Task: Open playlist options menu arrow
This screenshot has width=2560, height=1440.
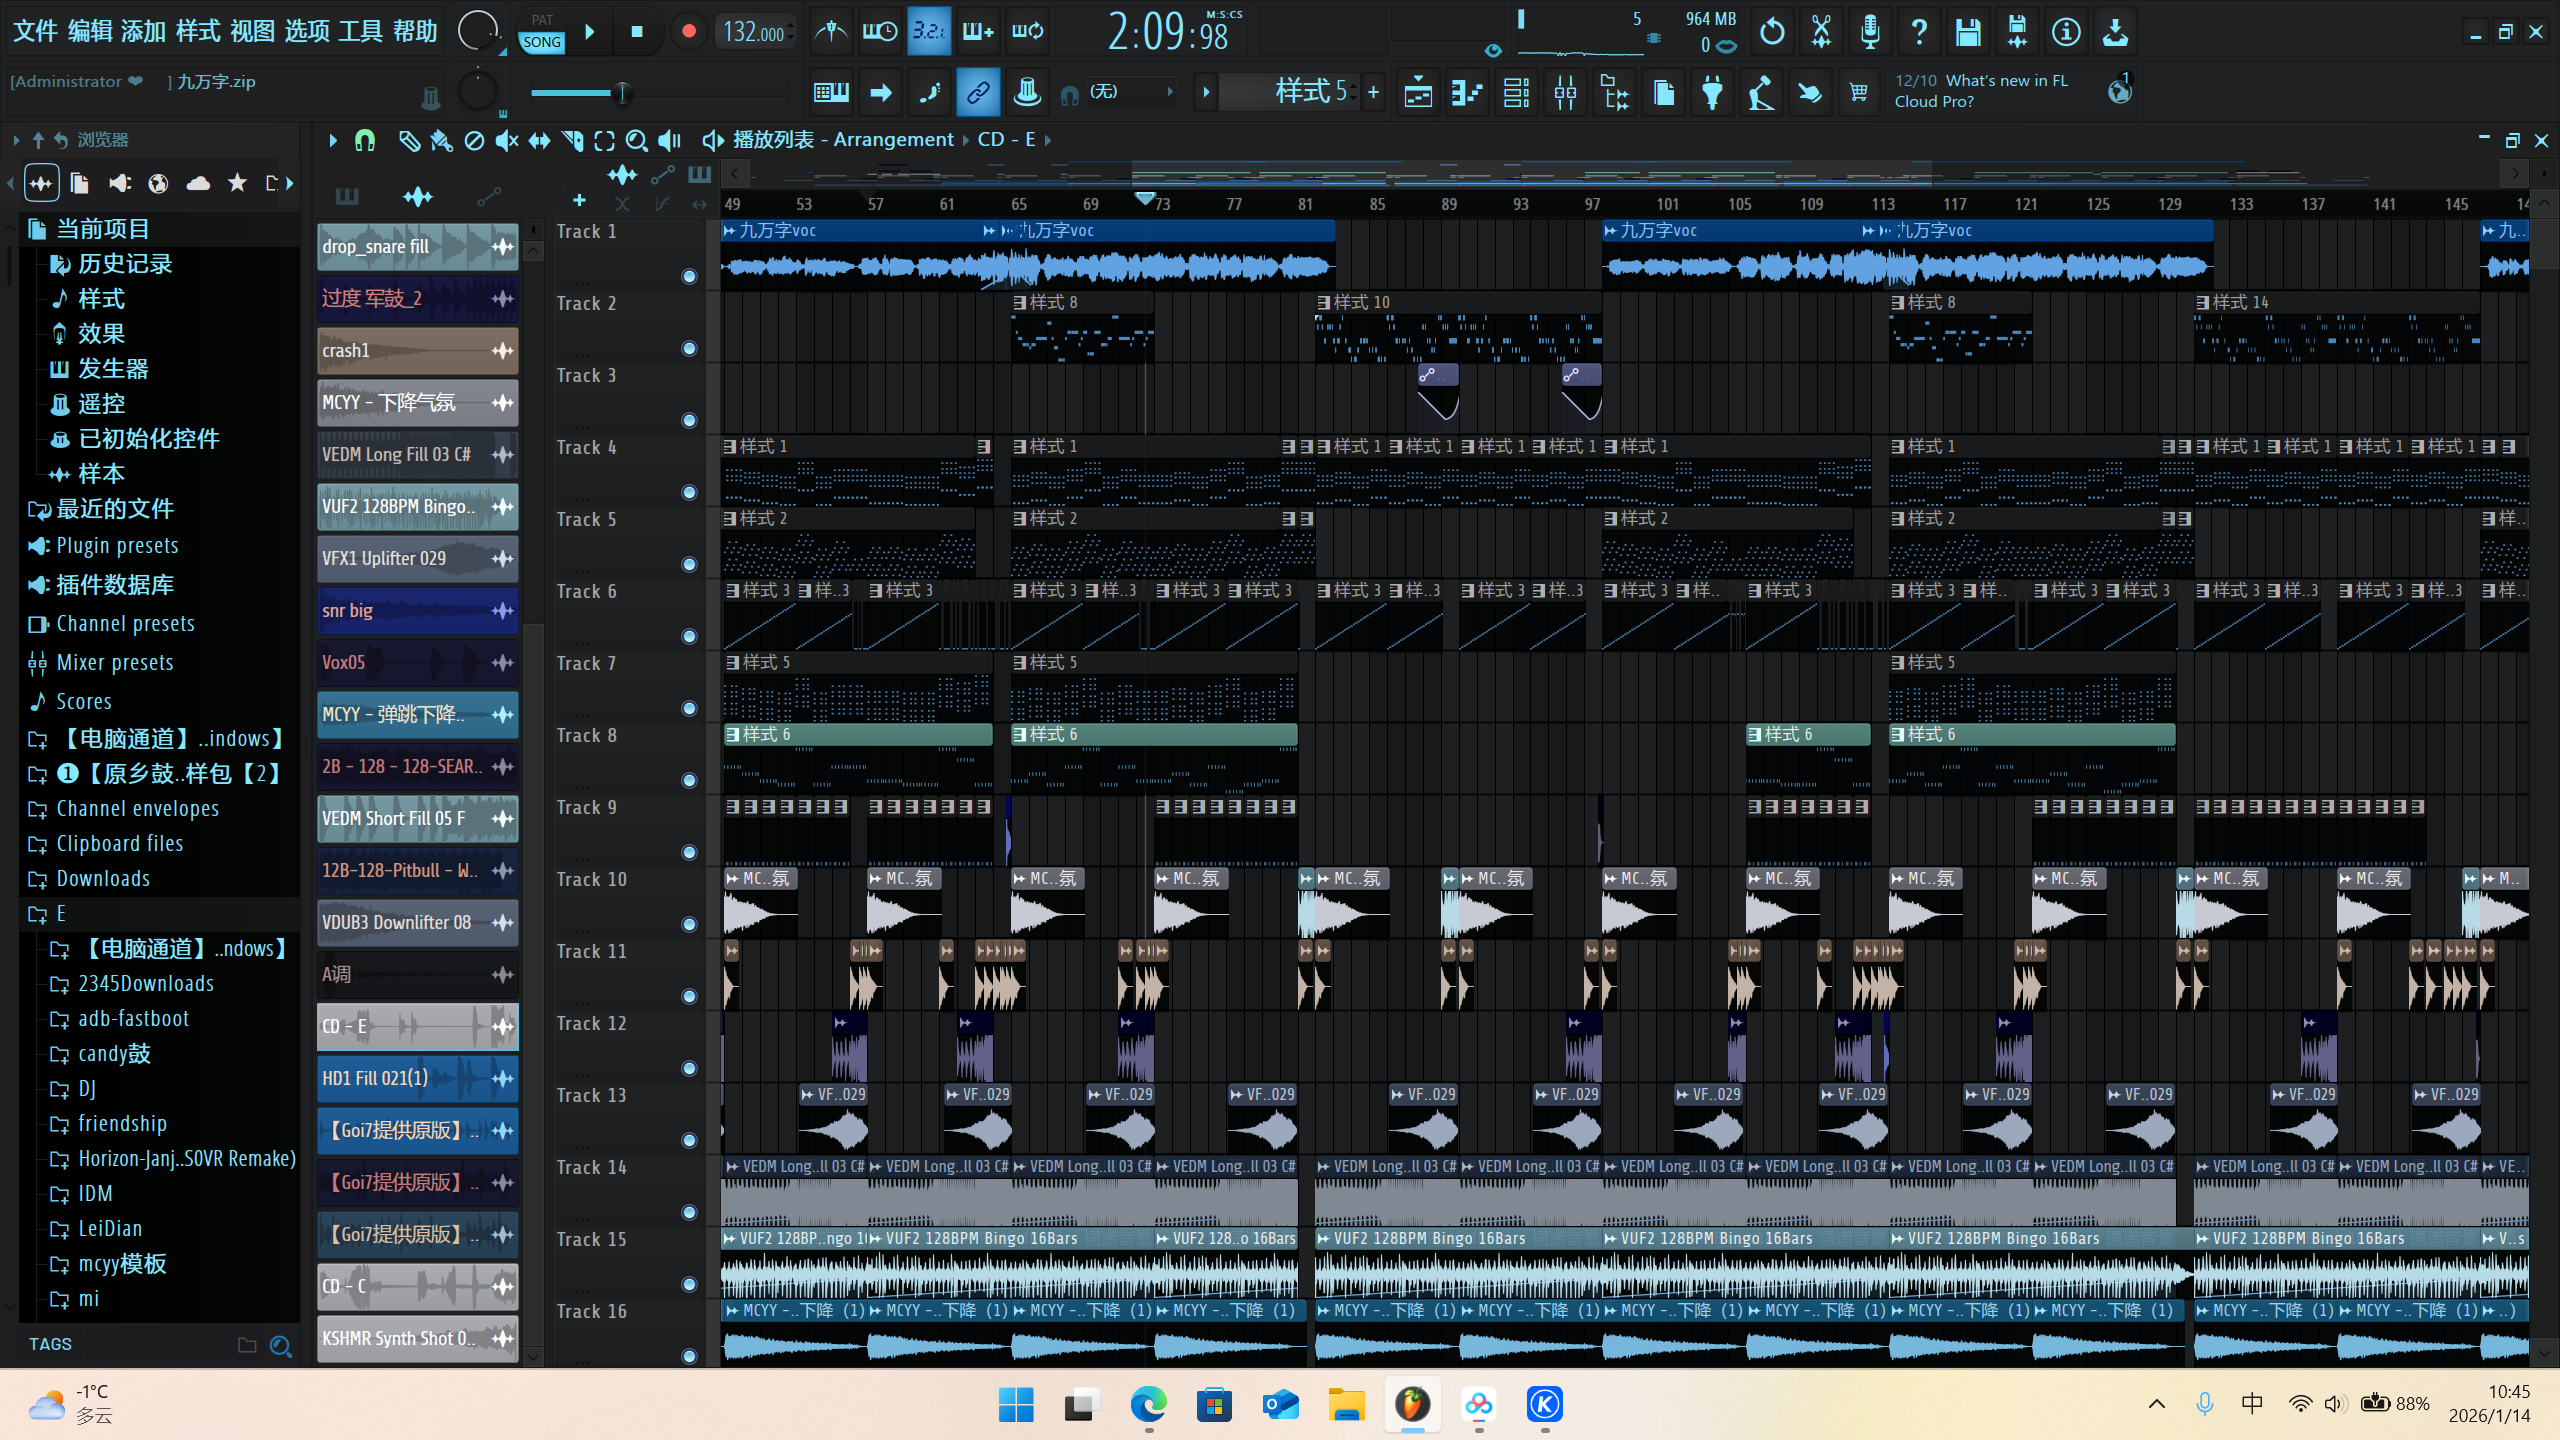Action: (332, 141)
